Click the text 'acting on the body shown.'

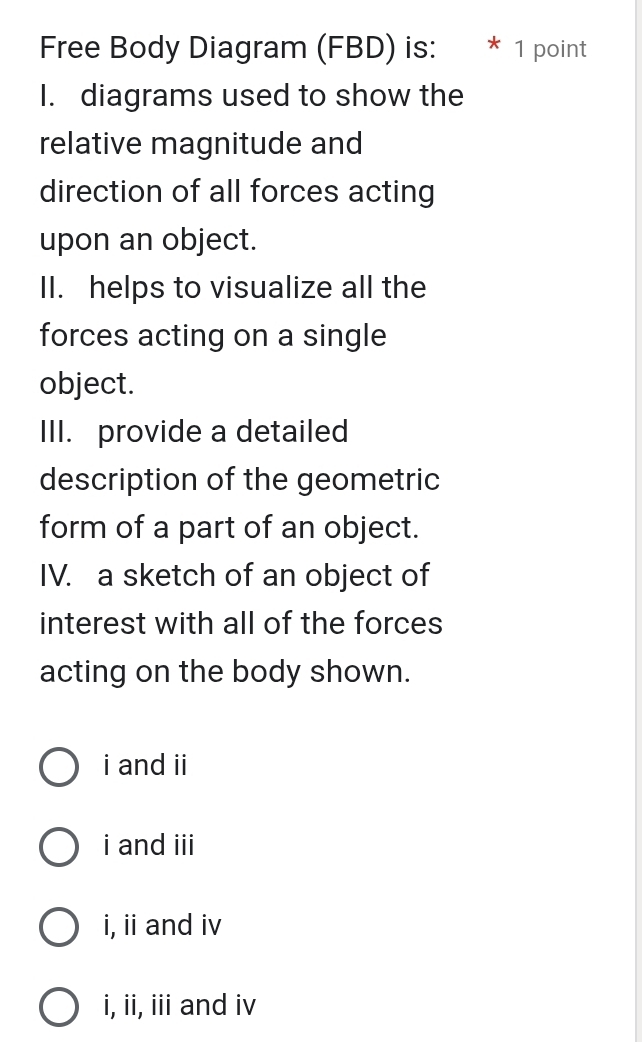coord(225,672)
